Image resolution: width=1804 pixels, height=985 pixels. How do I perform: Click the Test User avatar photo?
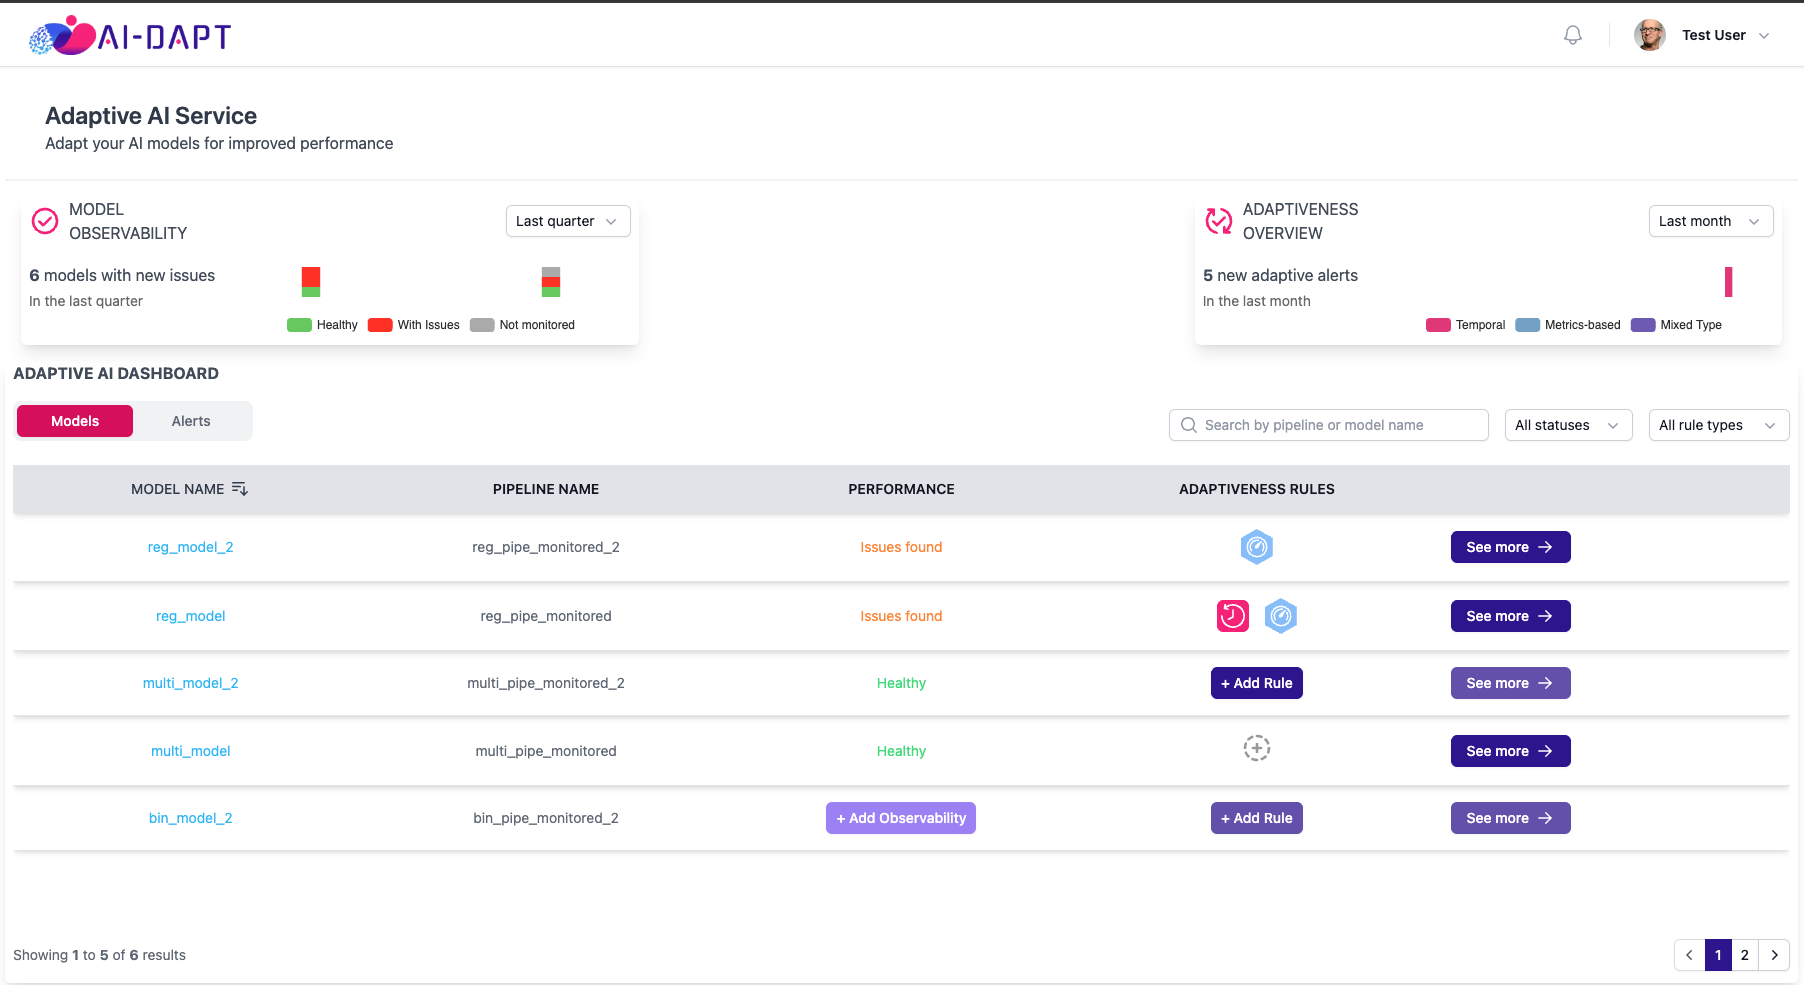point(1650,35)
